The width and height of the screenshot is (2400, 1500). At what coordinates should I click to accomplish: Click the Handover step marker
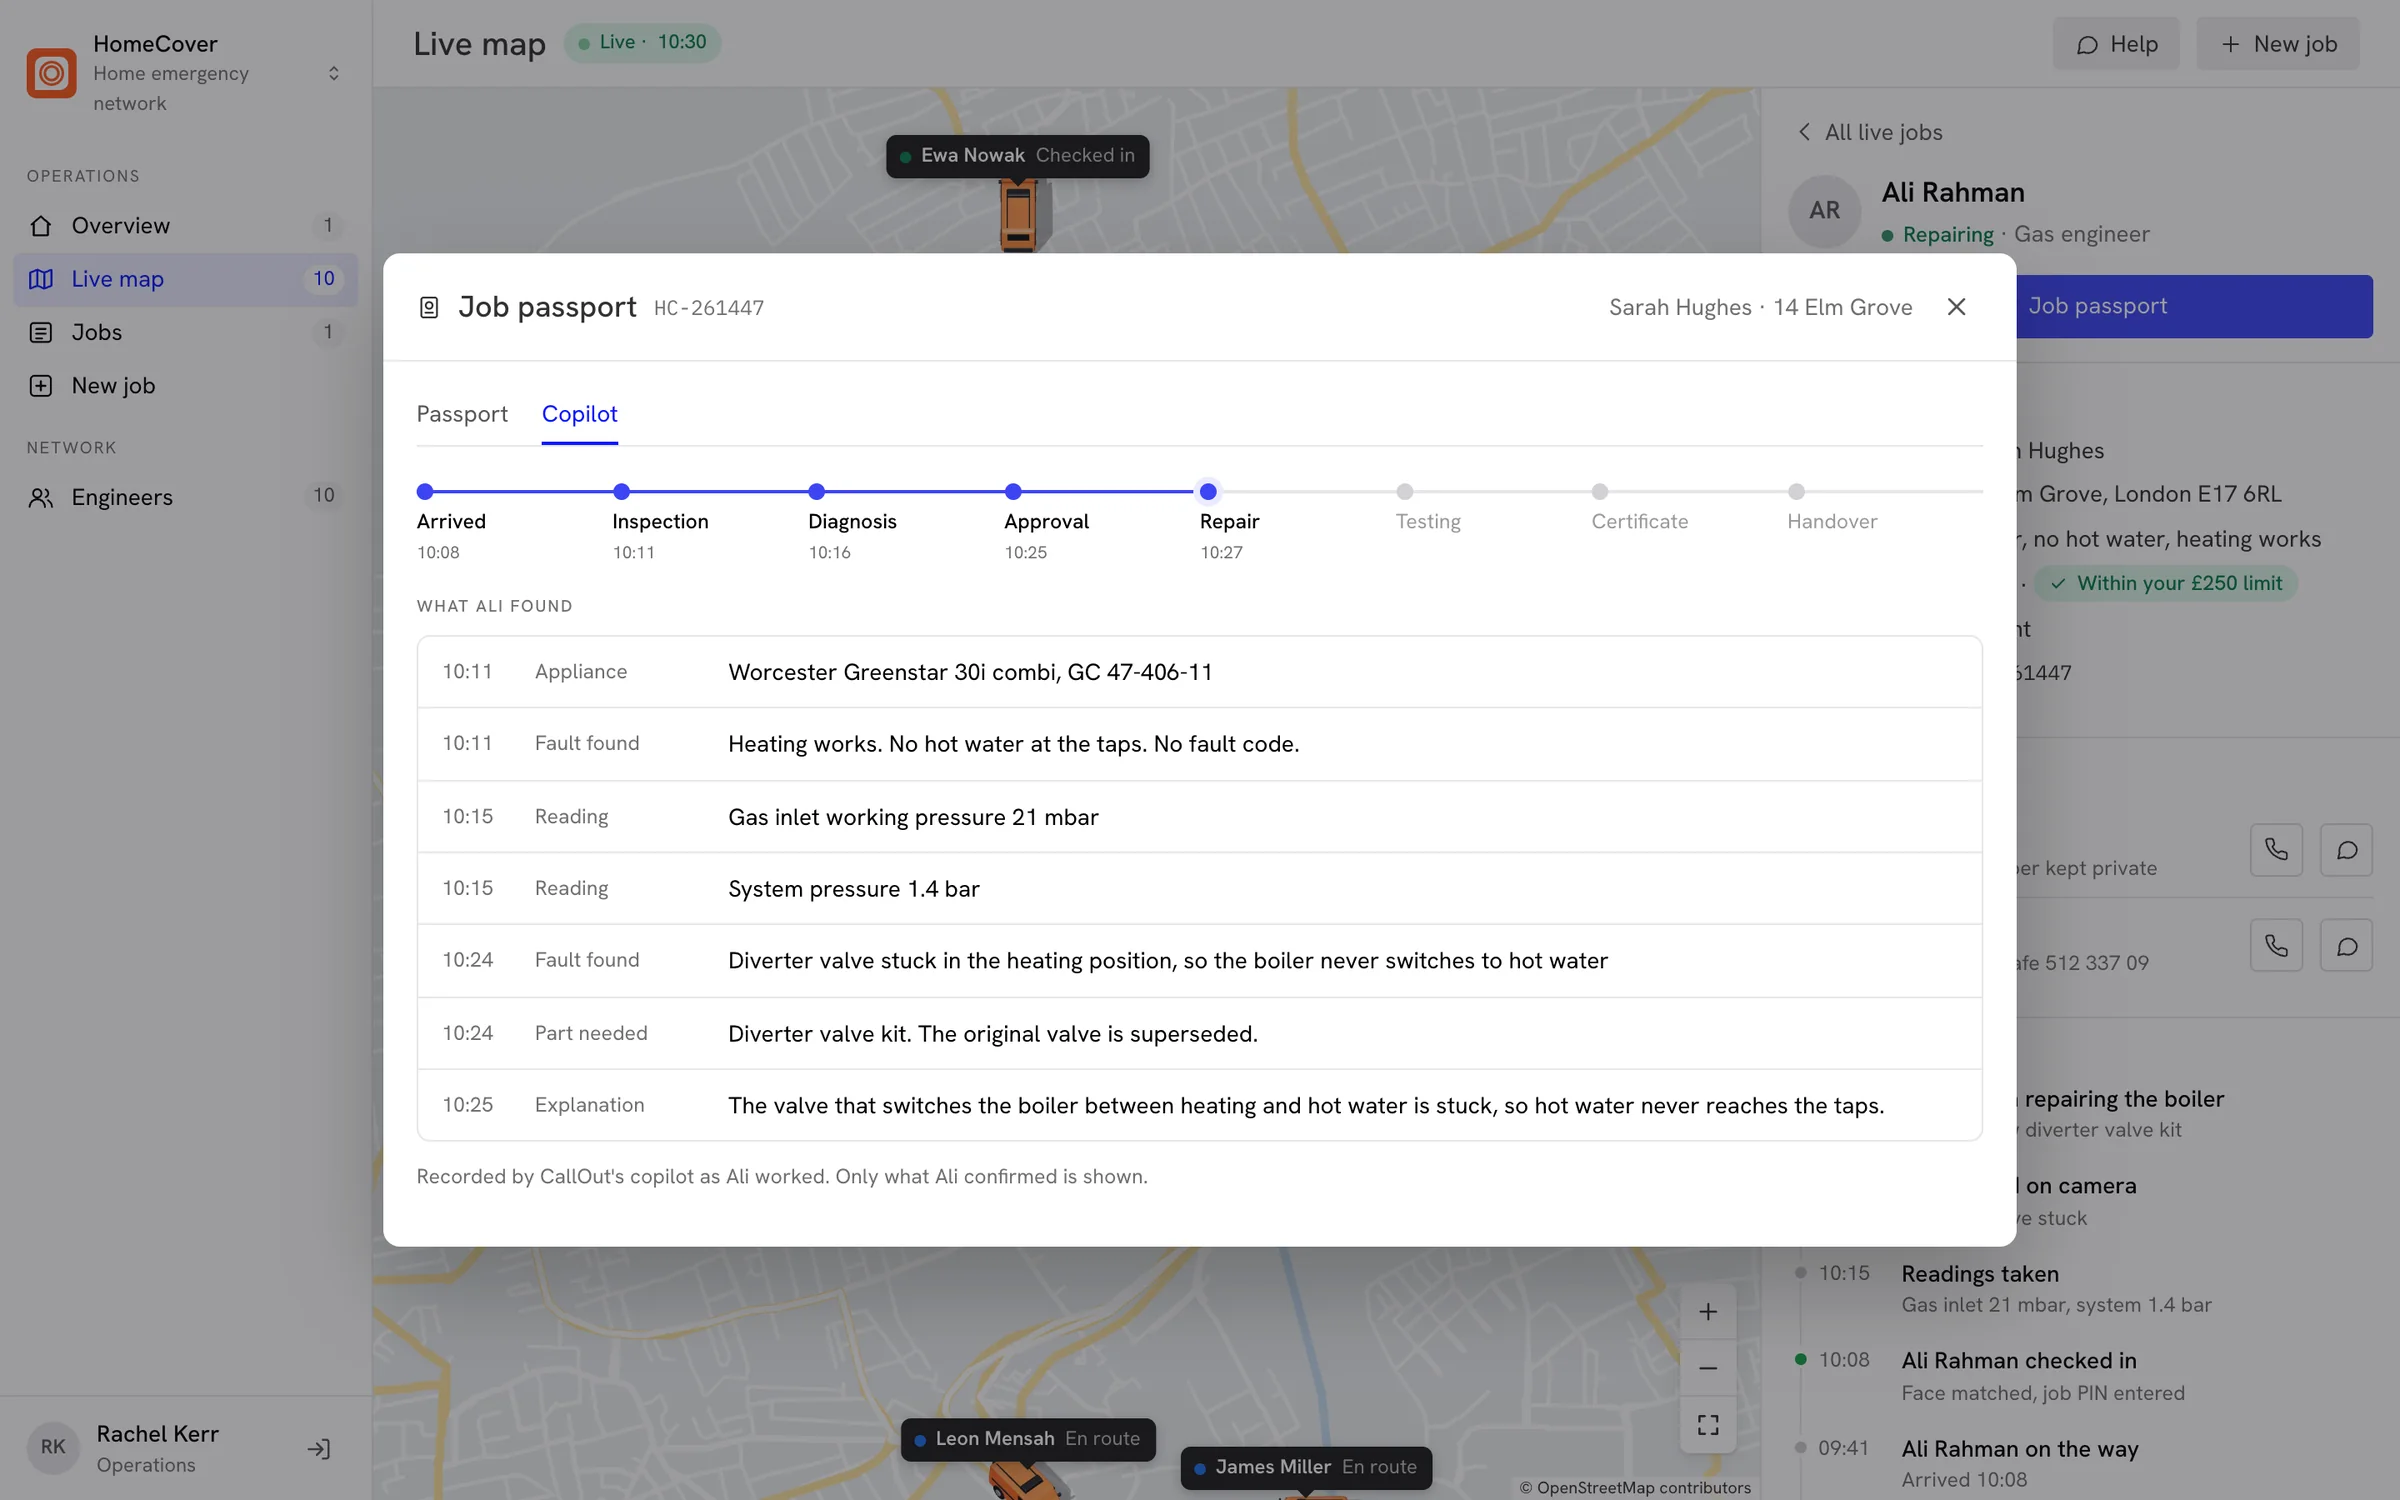(1797, 491)
